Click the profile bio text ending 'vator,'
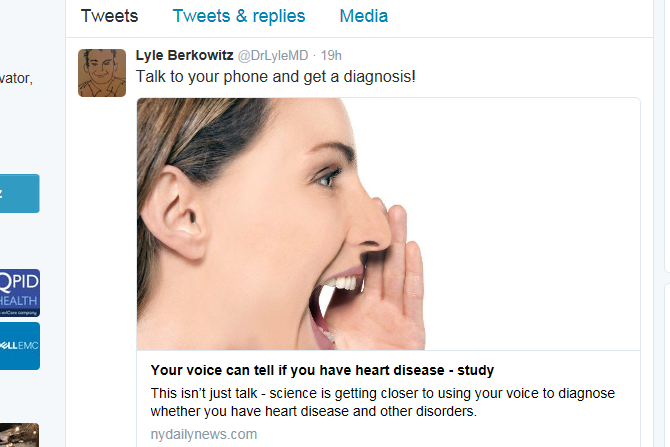The height and width of the screenshot is (447, 670). click(x=16, y=78)
